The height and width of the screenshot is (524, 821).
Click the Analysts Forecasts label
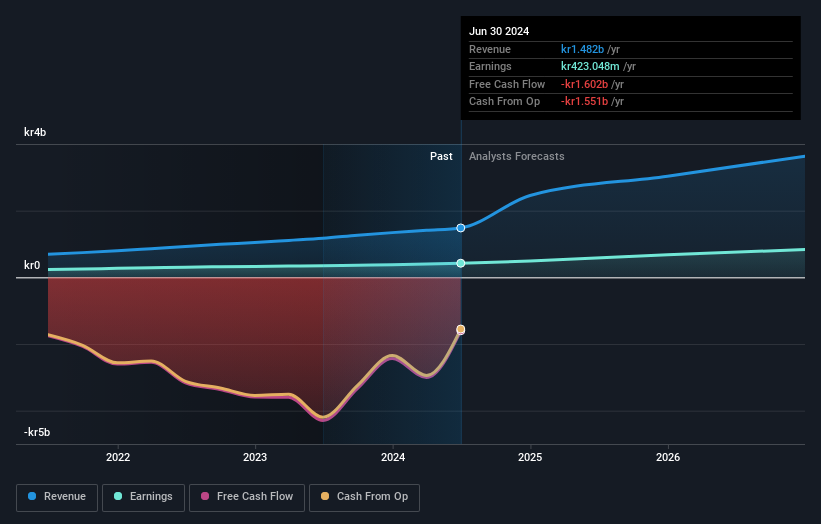pyautogui.click(x=516, y=156)
